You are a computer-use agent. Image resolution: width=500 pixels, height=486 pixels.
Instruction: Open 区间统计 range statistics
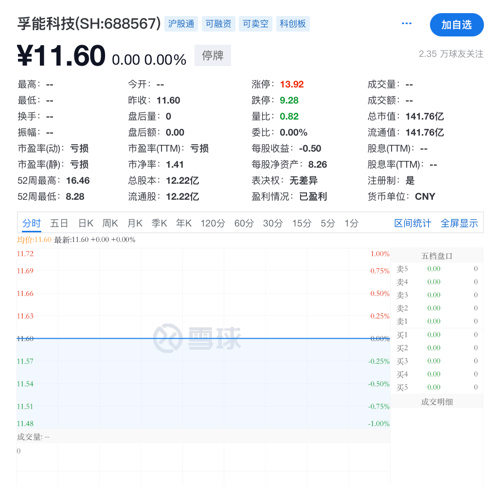coord(413,223)
